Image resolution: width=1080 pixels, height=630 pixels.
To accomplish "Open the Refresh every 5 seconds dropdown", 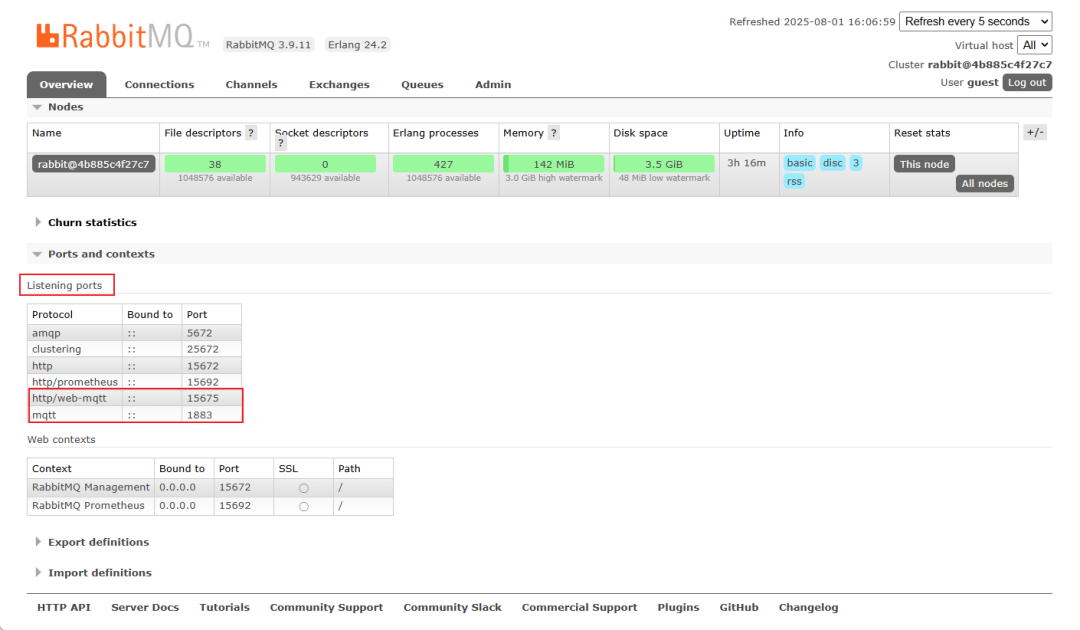I will pyautogui.click(x=975, y=21).
